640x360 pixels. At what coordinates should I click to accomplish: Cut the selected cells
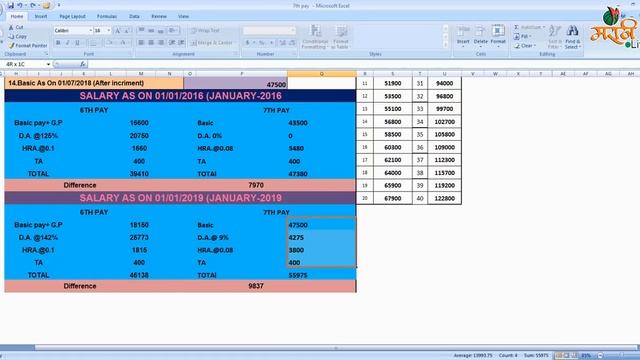click(x=16, y=27)
